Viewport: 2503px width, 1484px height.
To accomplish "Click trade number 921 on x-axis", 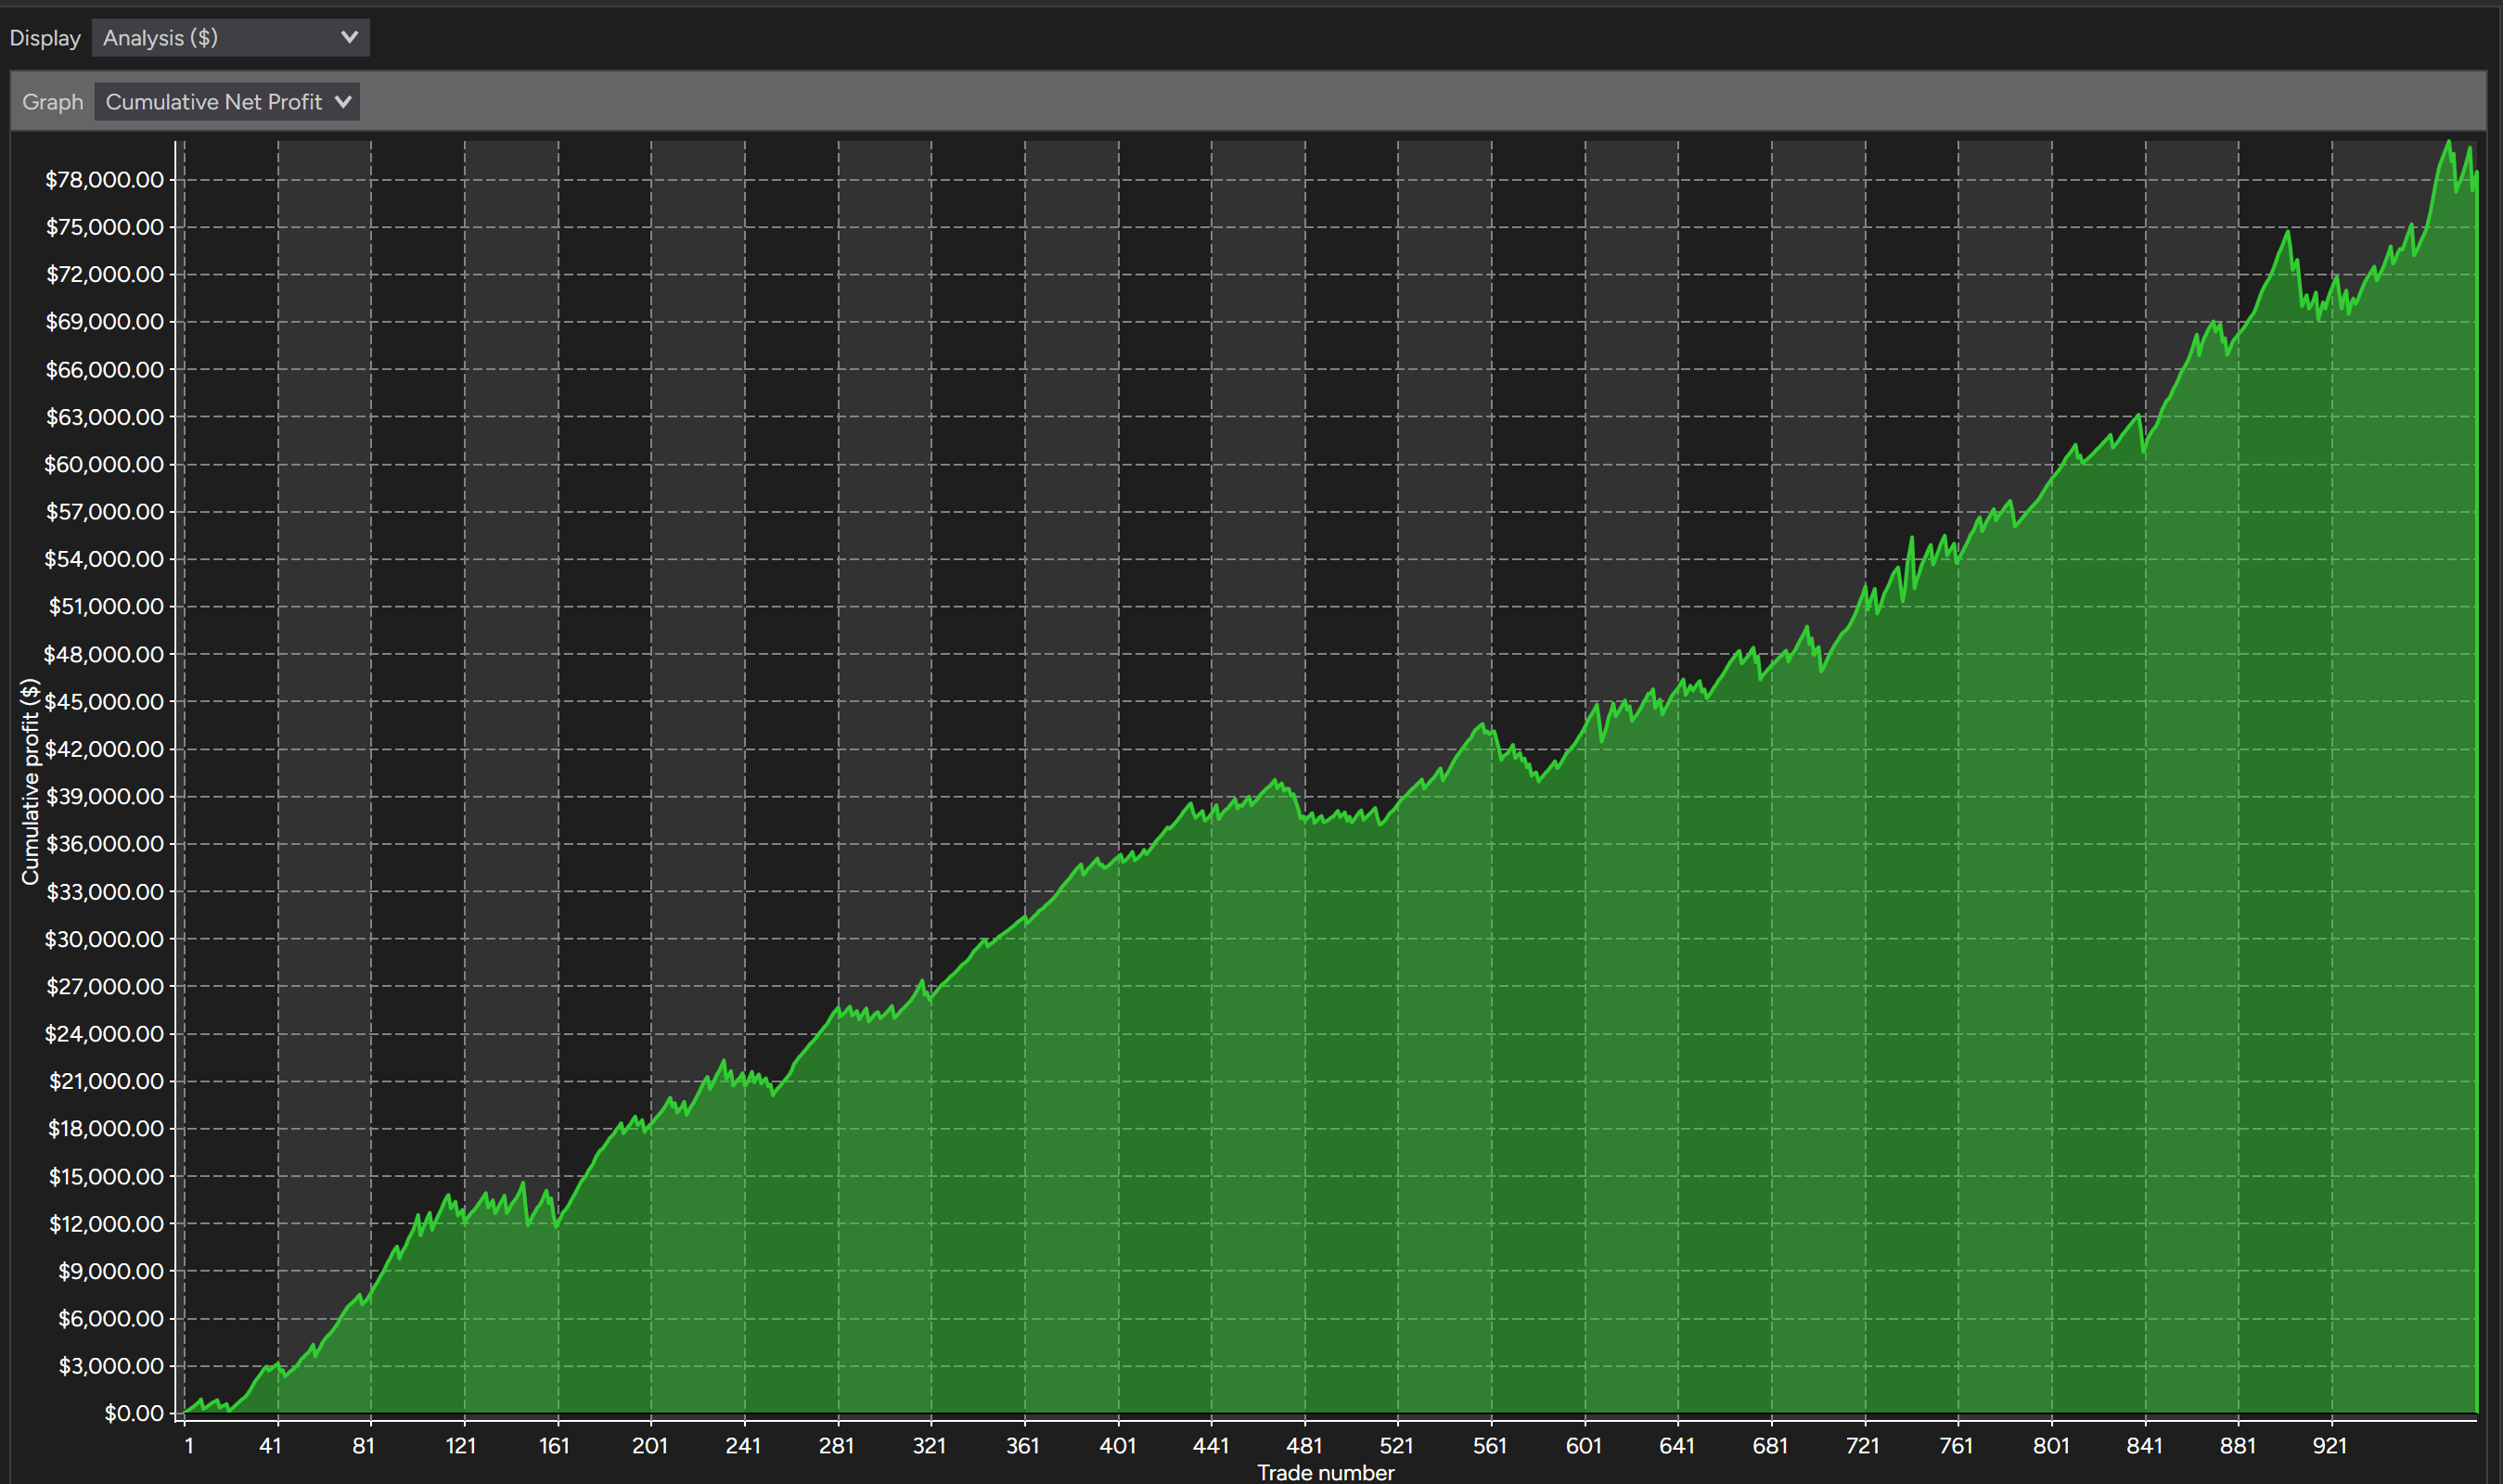I will pyautogui.click(x=2329, y=1445).
